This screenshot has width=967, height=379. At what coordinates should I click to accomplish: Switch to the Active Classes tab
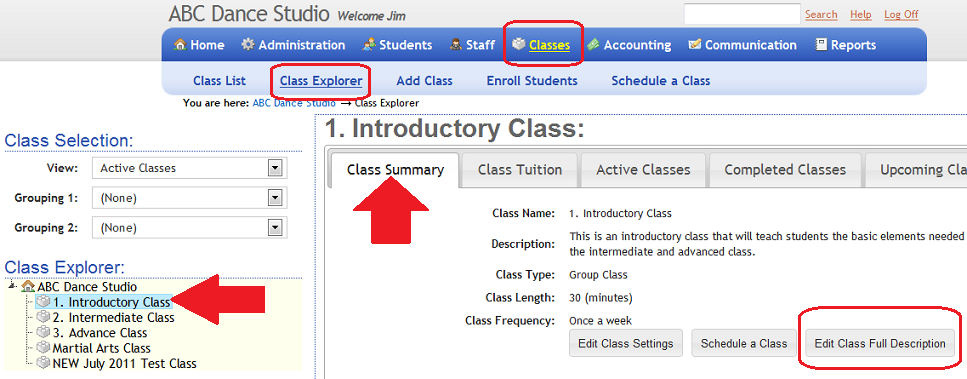[x=643, y=170]
